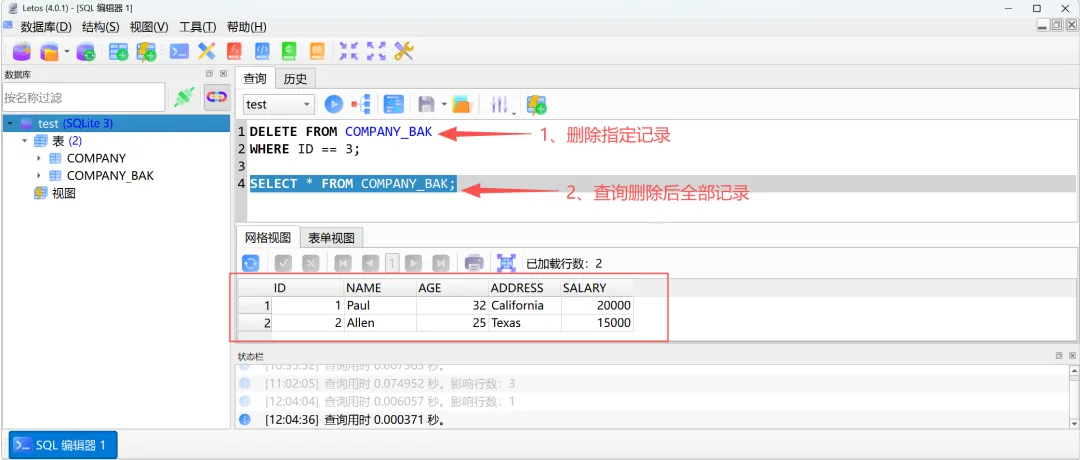Go to previous results page

point(371,263)
